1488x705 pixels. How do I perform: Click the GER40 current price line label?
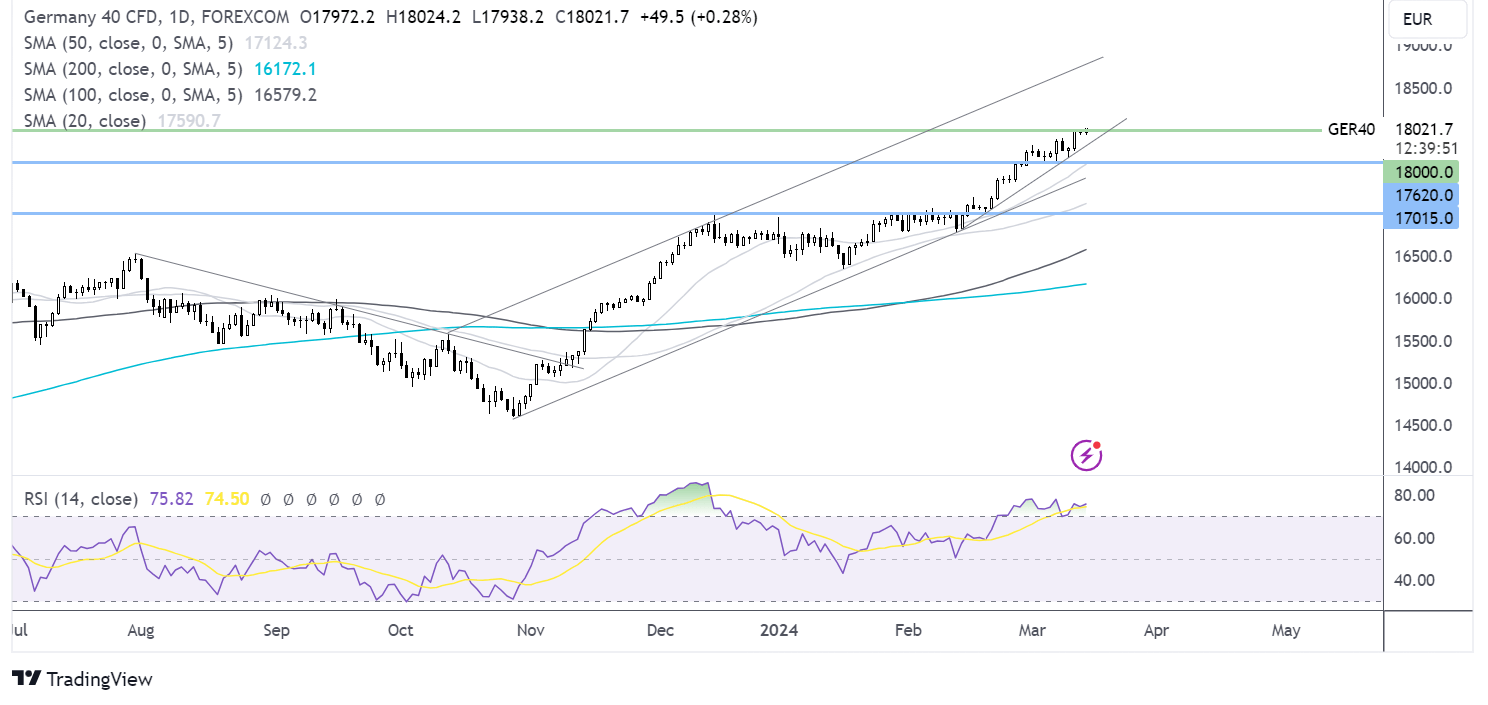(x=1351, y=129)
